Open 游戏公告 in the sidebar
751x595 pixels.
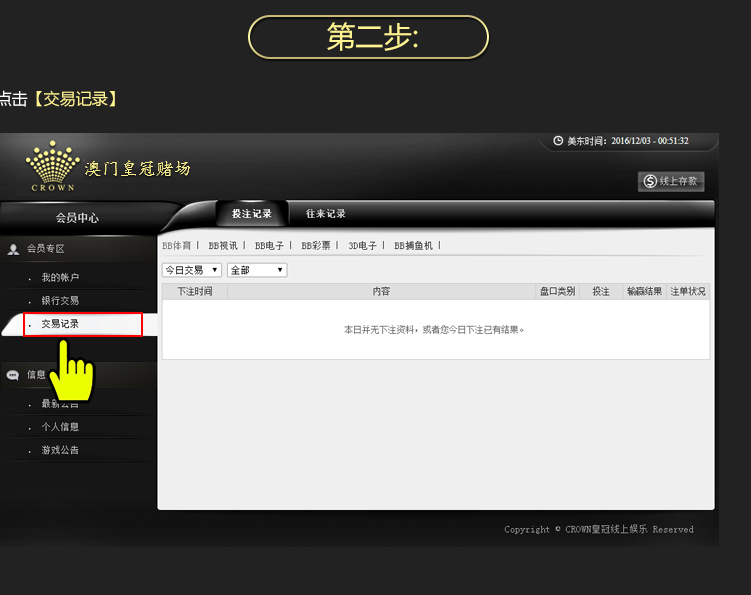[60, 450]
